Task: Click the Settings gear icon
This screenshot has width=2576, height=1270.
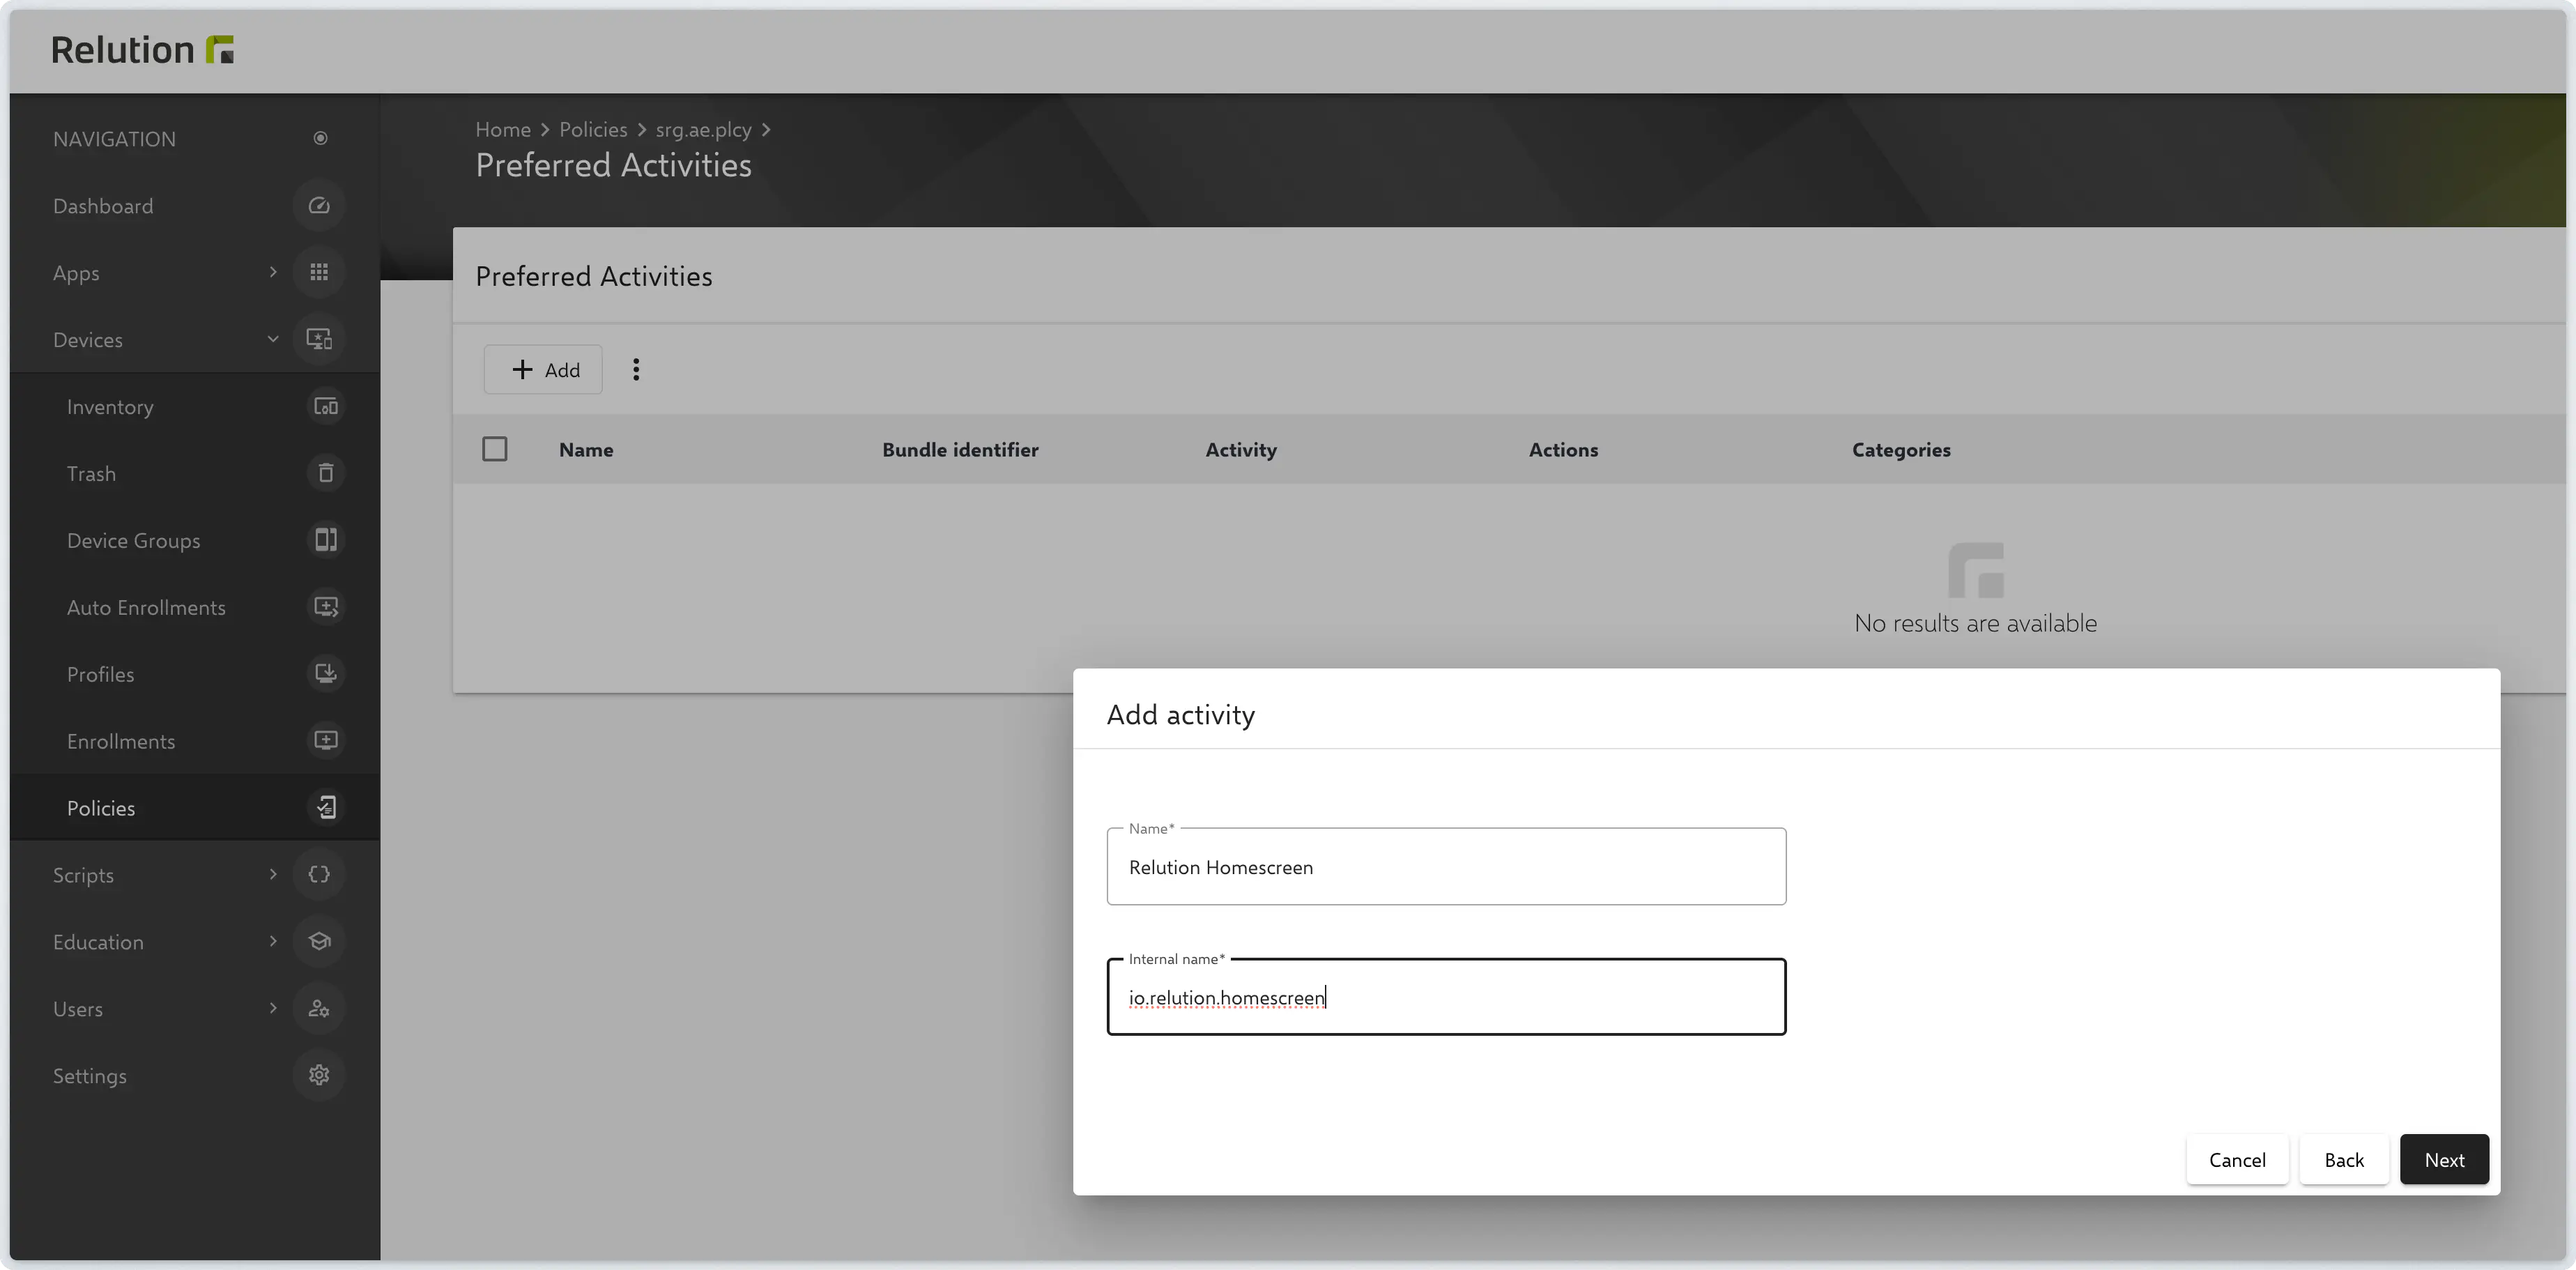Action: click(x=319, y=1076)
